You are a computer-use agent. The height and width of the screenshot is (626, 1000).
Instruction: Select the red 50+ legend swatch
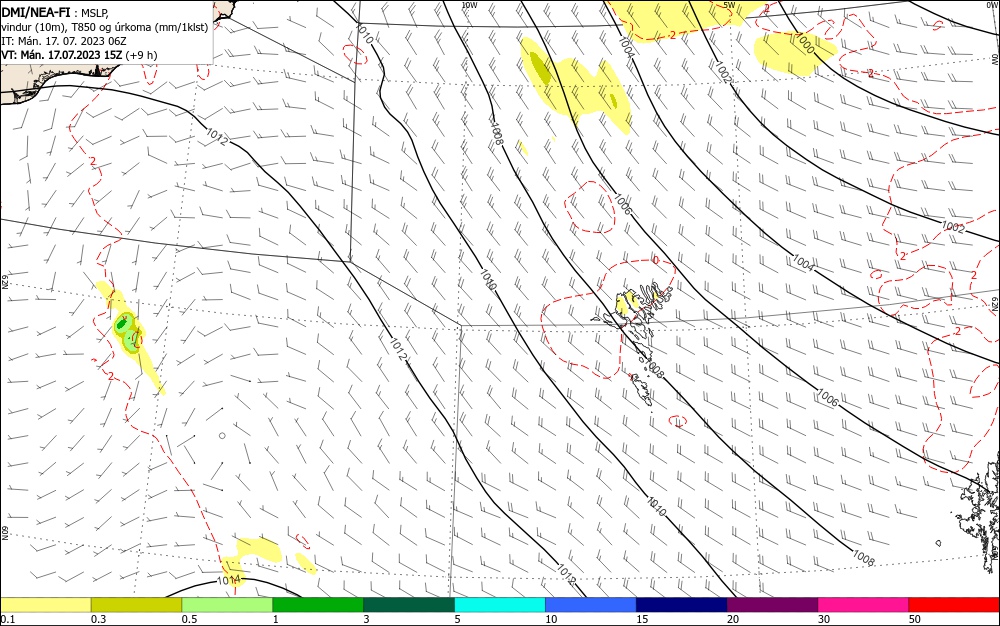tap(954, 605)
